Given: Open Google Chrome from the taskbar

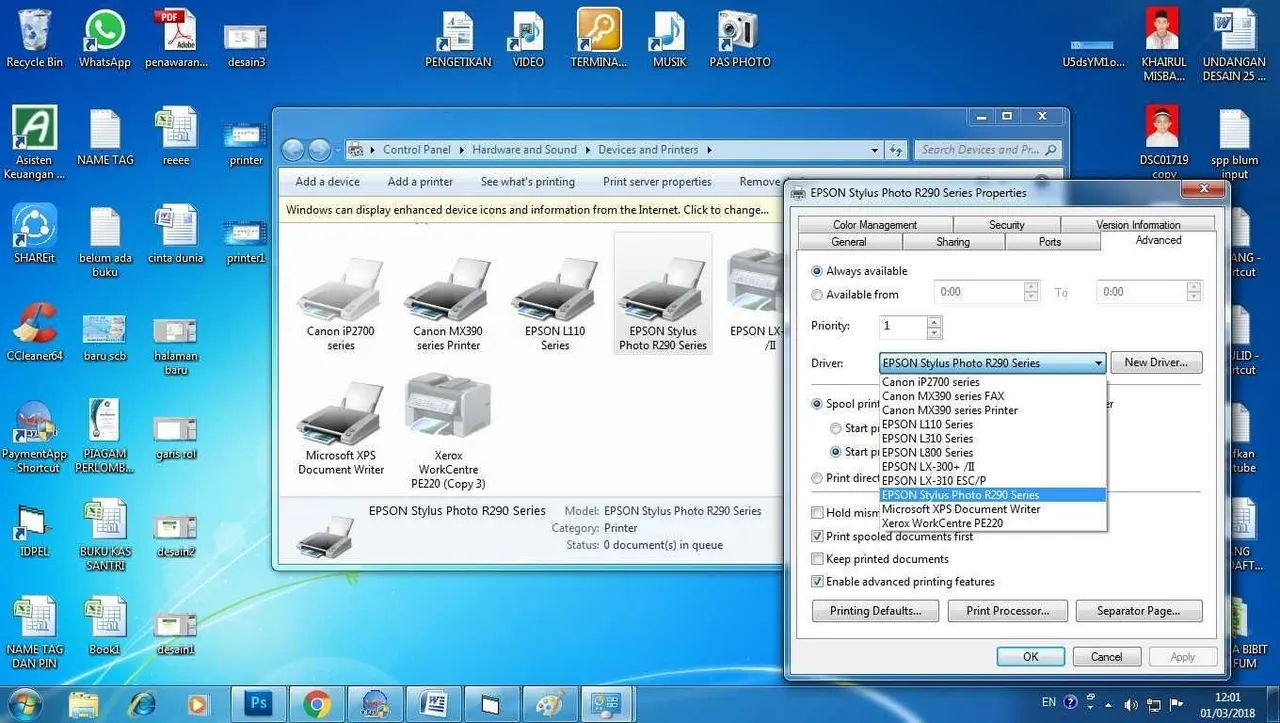Looking at the screenshot, I should tap(317, 703).
